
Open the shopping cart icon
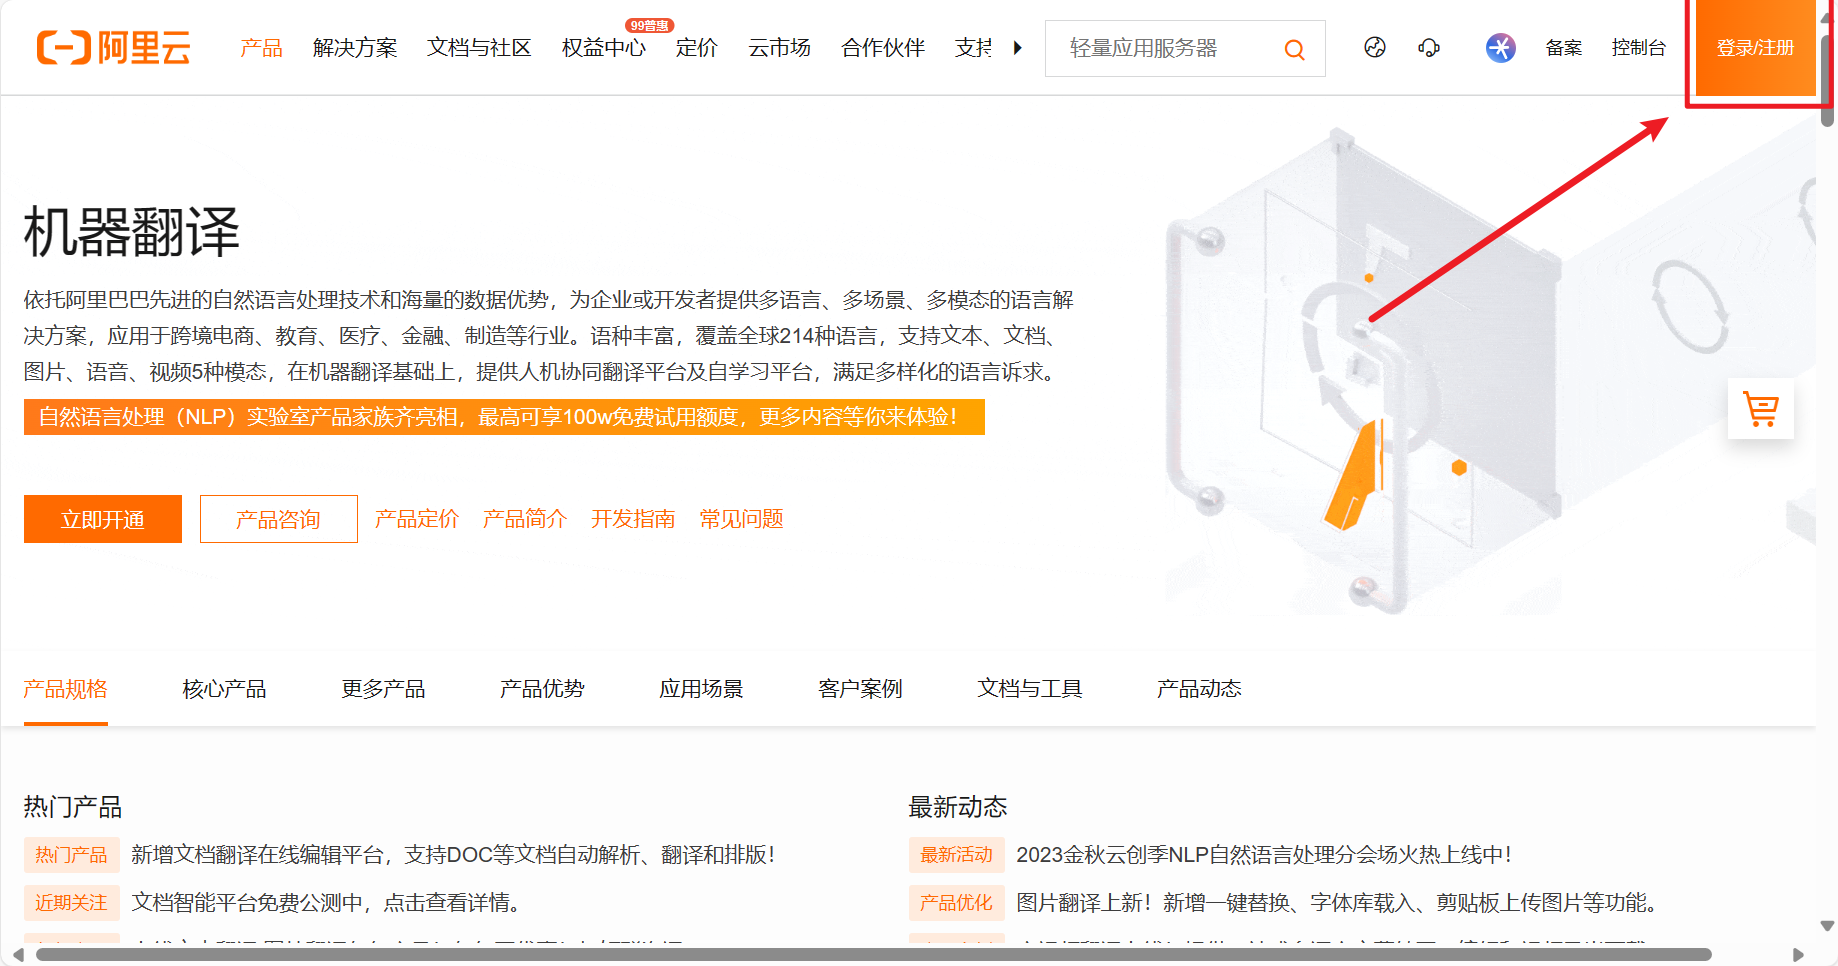[x=1761, y=409]
